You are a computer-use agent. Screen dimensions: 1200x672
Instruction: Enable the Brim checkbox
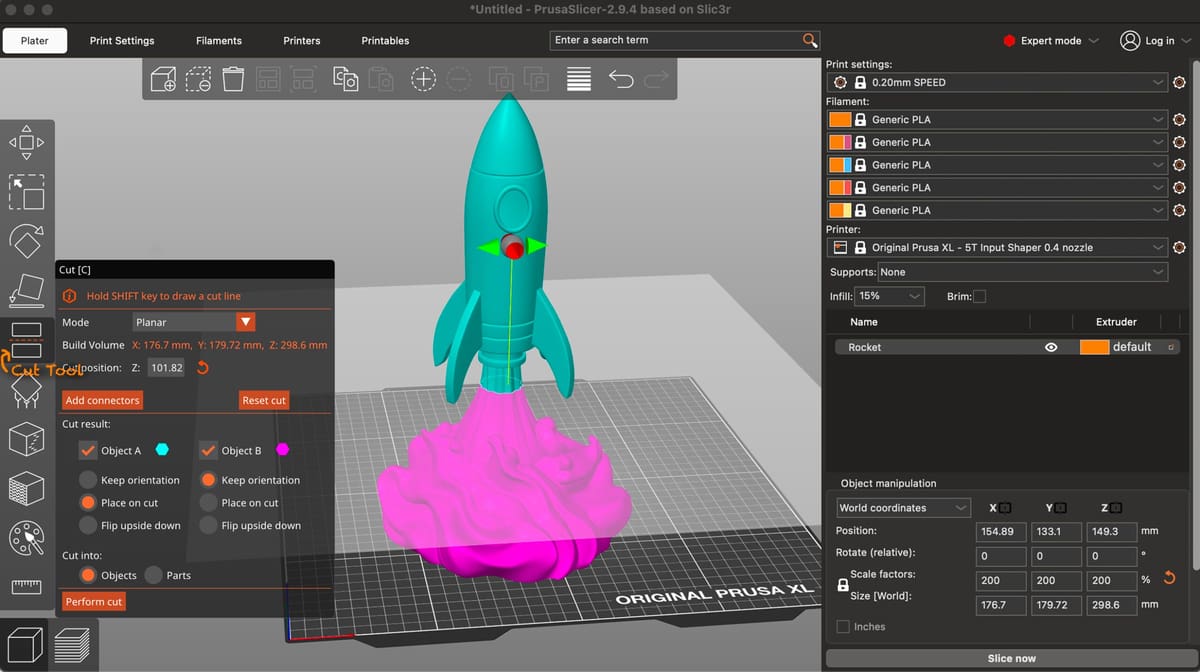[x=979, y=296]
